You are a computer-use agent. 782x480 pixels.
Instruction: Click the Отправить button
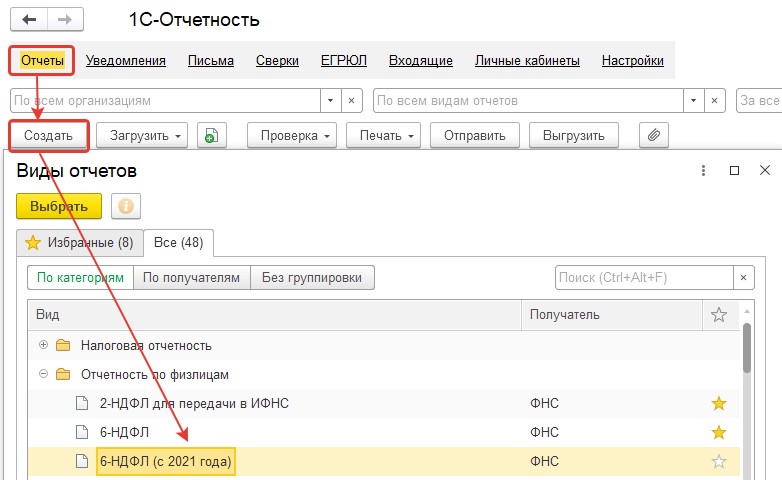(475, 136)
